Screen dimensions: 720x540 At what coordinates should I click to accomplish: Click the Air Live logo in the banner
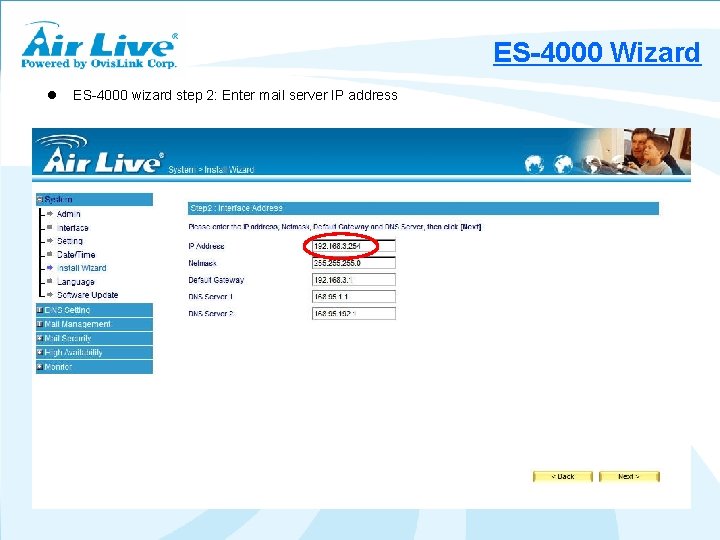pos(100,155)
